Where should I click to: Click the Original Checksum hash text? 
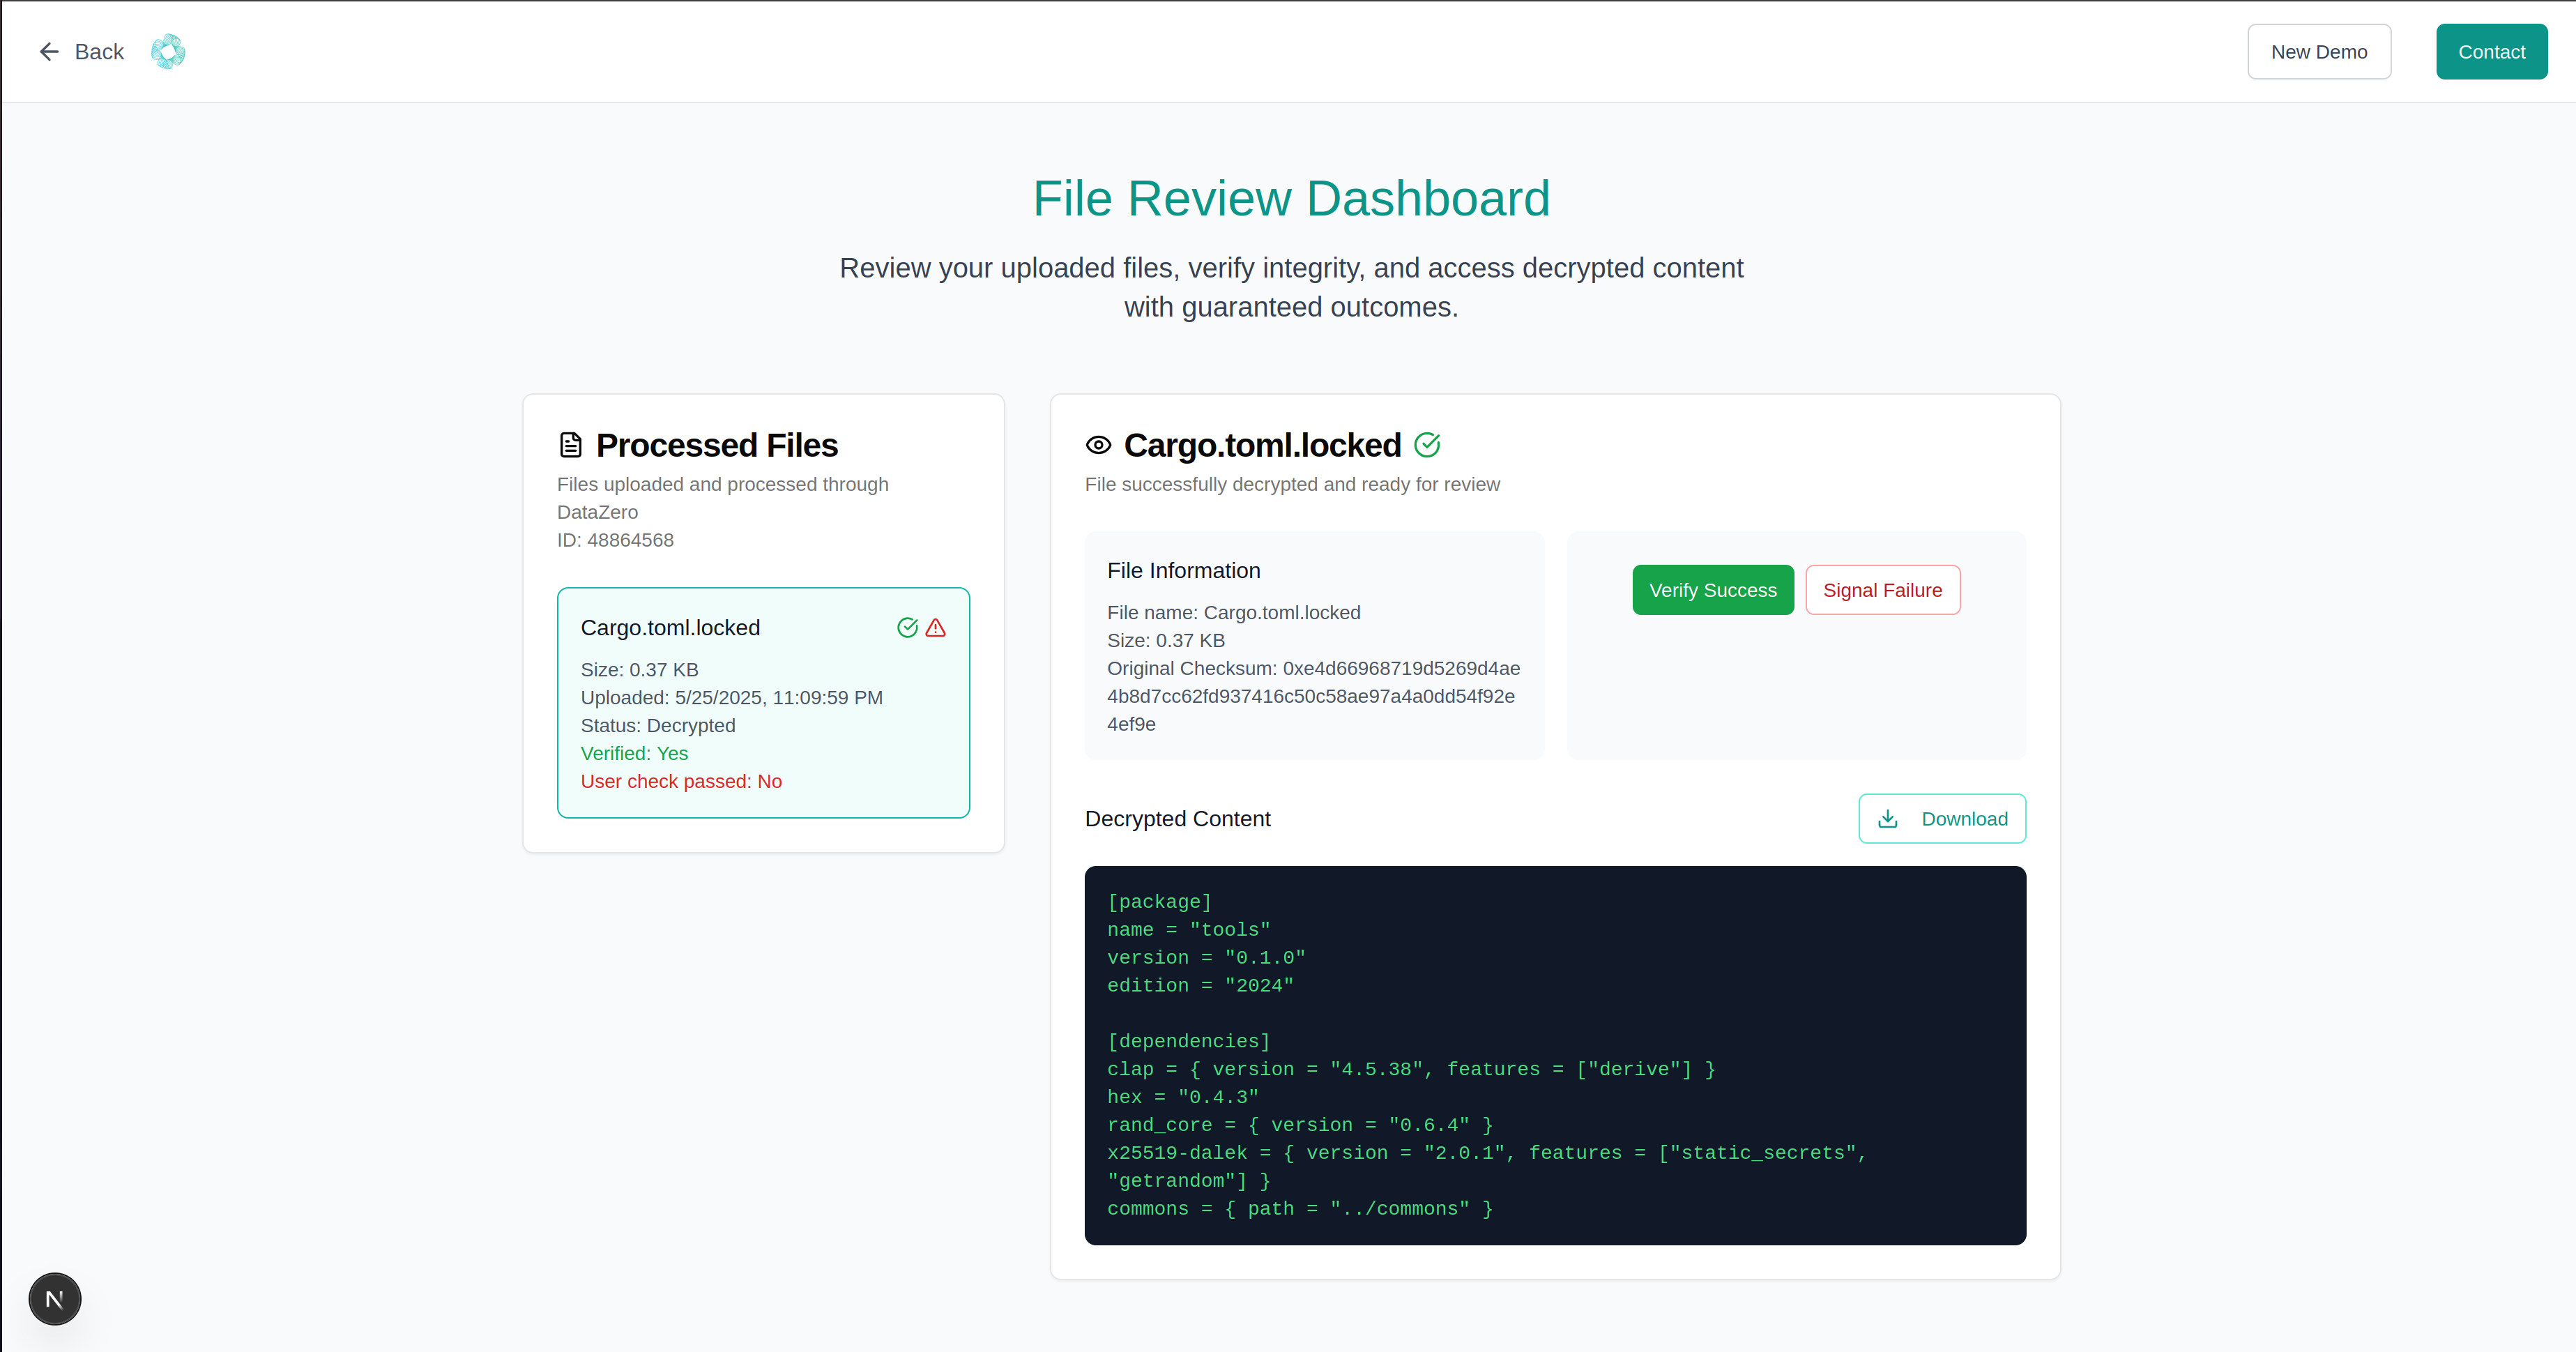pyautogui.click(x=1312, y=696)
